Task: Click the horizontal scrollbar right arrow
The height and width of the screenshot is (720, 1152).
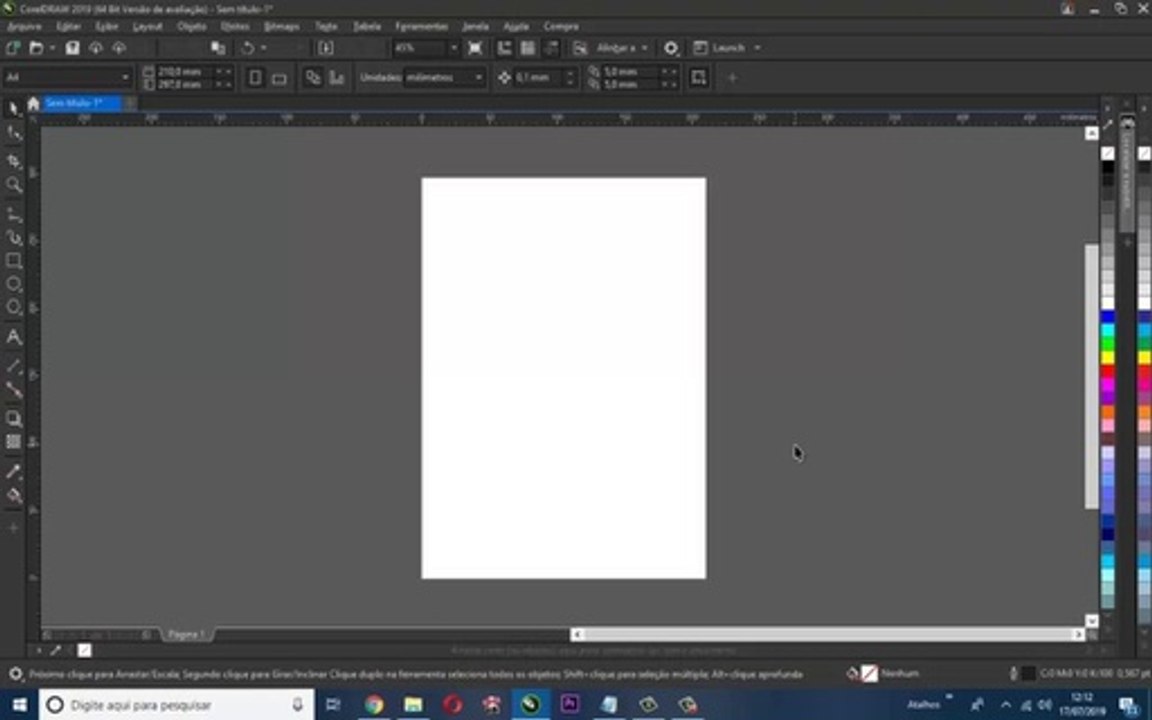Action: coord(1078,634)
